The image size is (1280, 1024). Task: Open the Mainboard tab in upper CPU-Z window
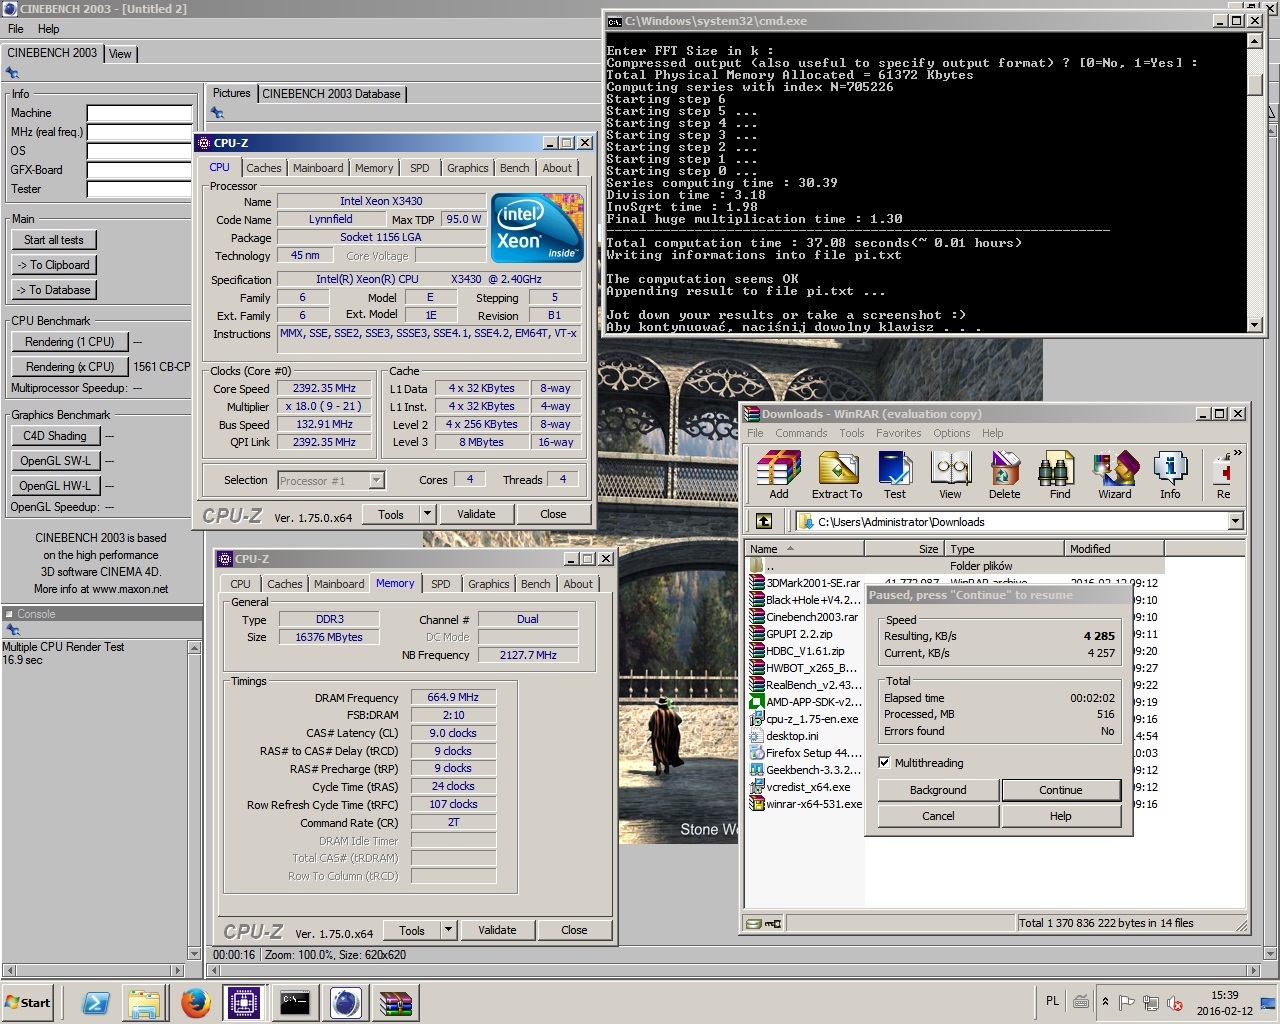pos(318,168)
